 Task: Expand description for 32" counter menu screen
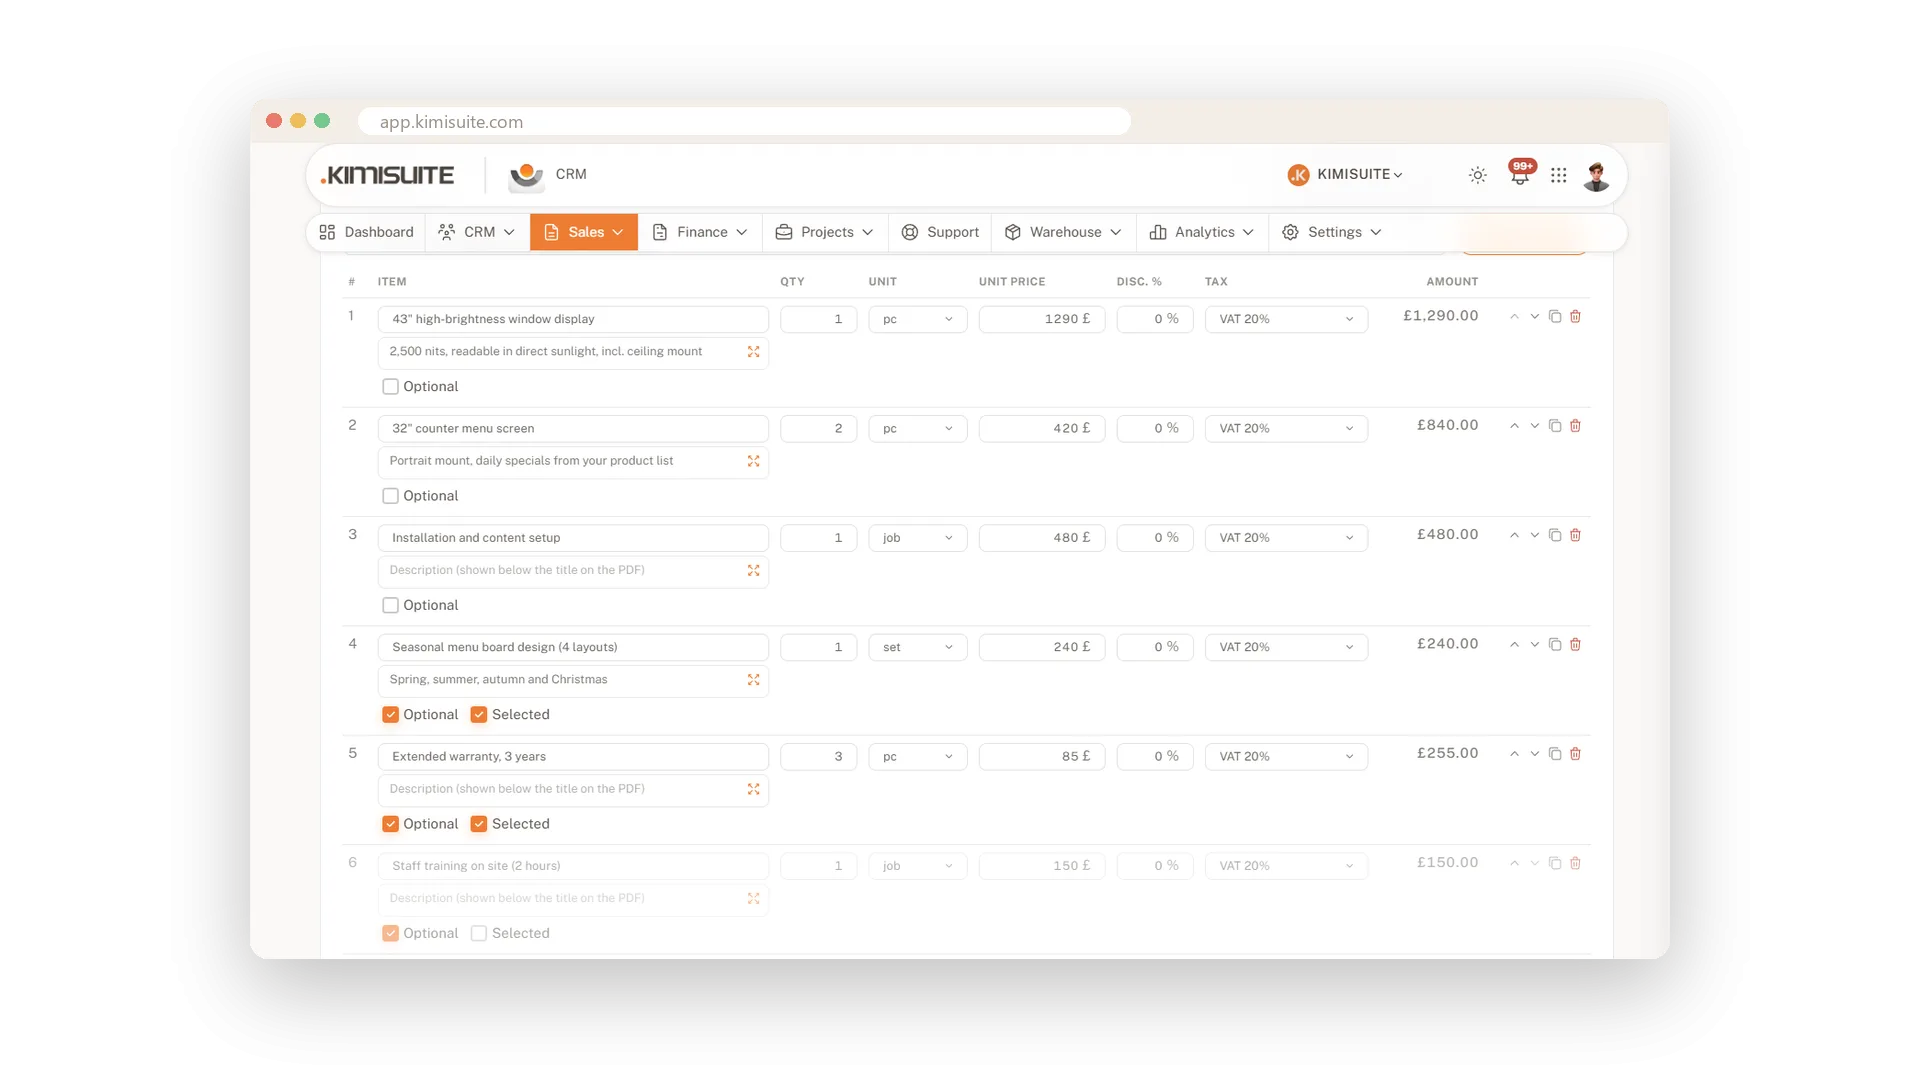click(753, 460)
